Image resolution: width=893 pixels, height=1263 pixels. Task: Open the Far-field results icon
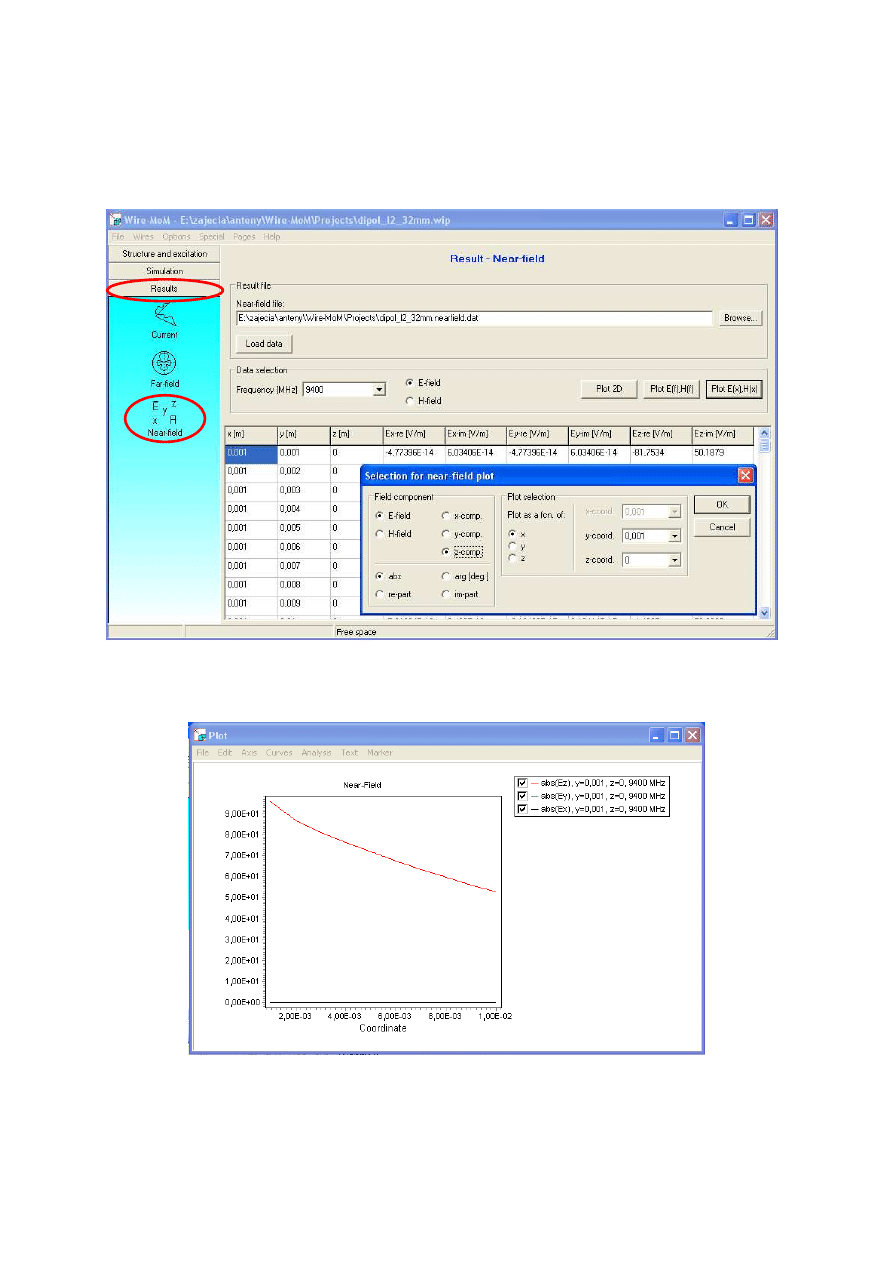pyautogui.click(x=164, y=365)
